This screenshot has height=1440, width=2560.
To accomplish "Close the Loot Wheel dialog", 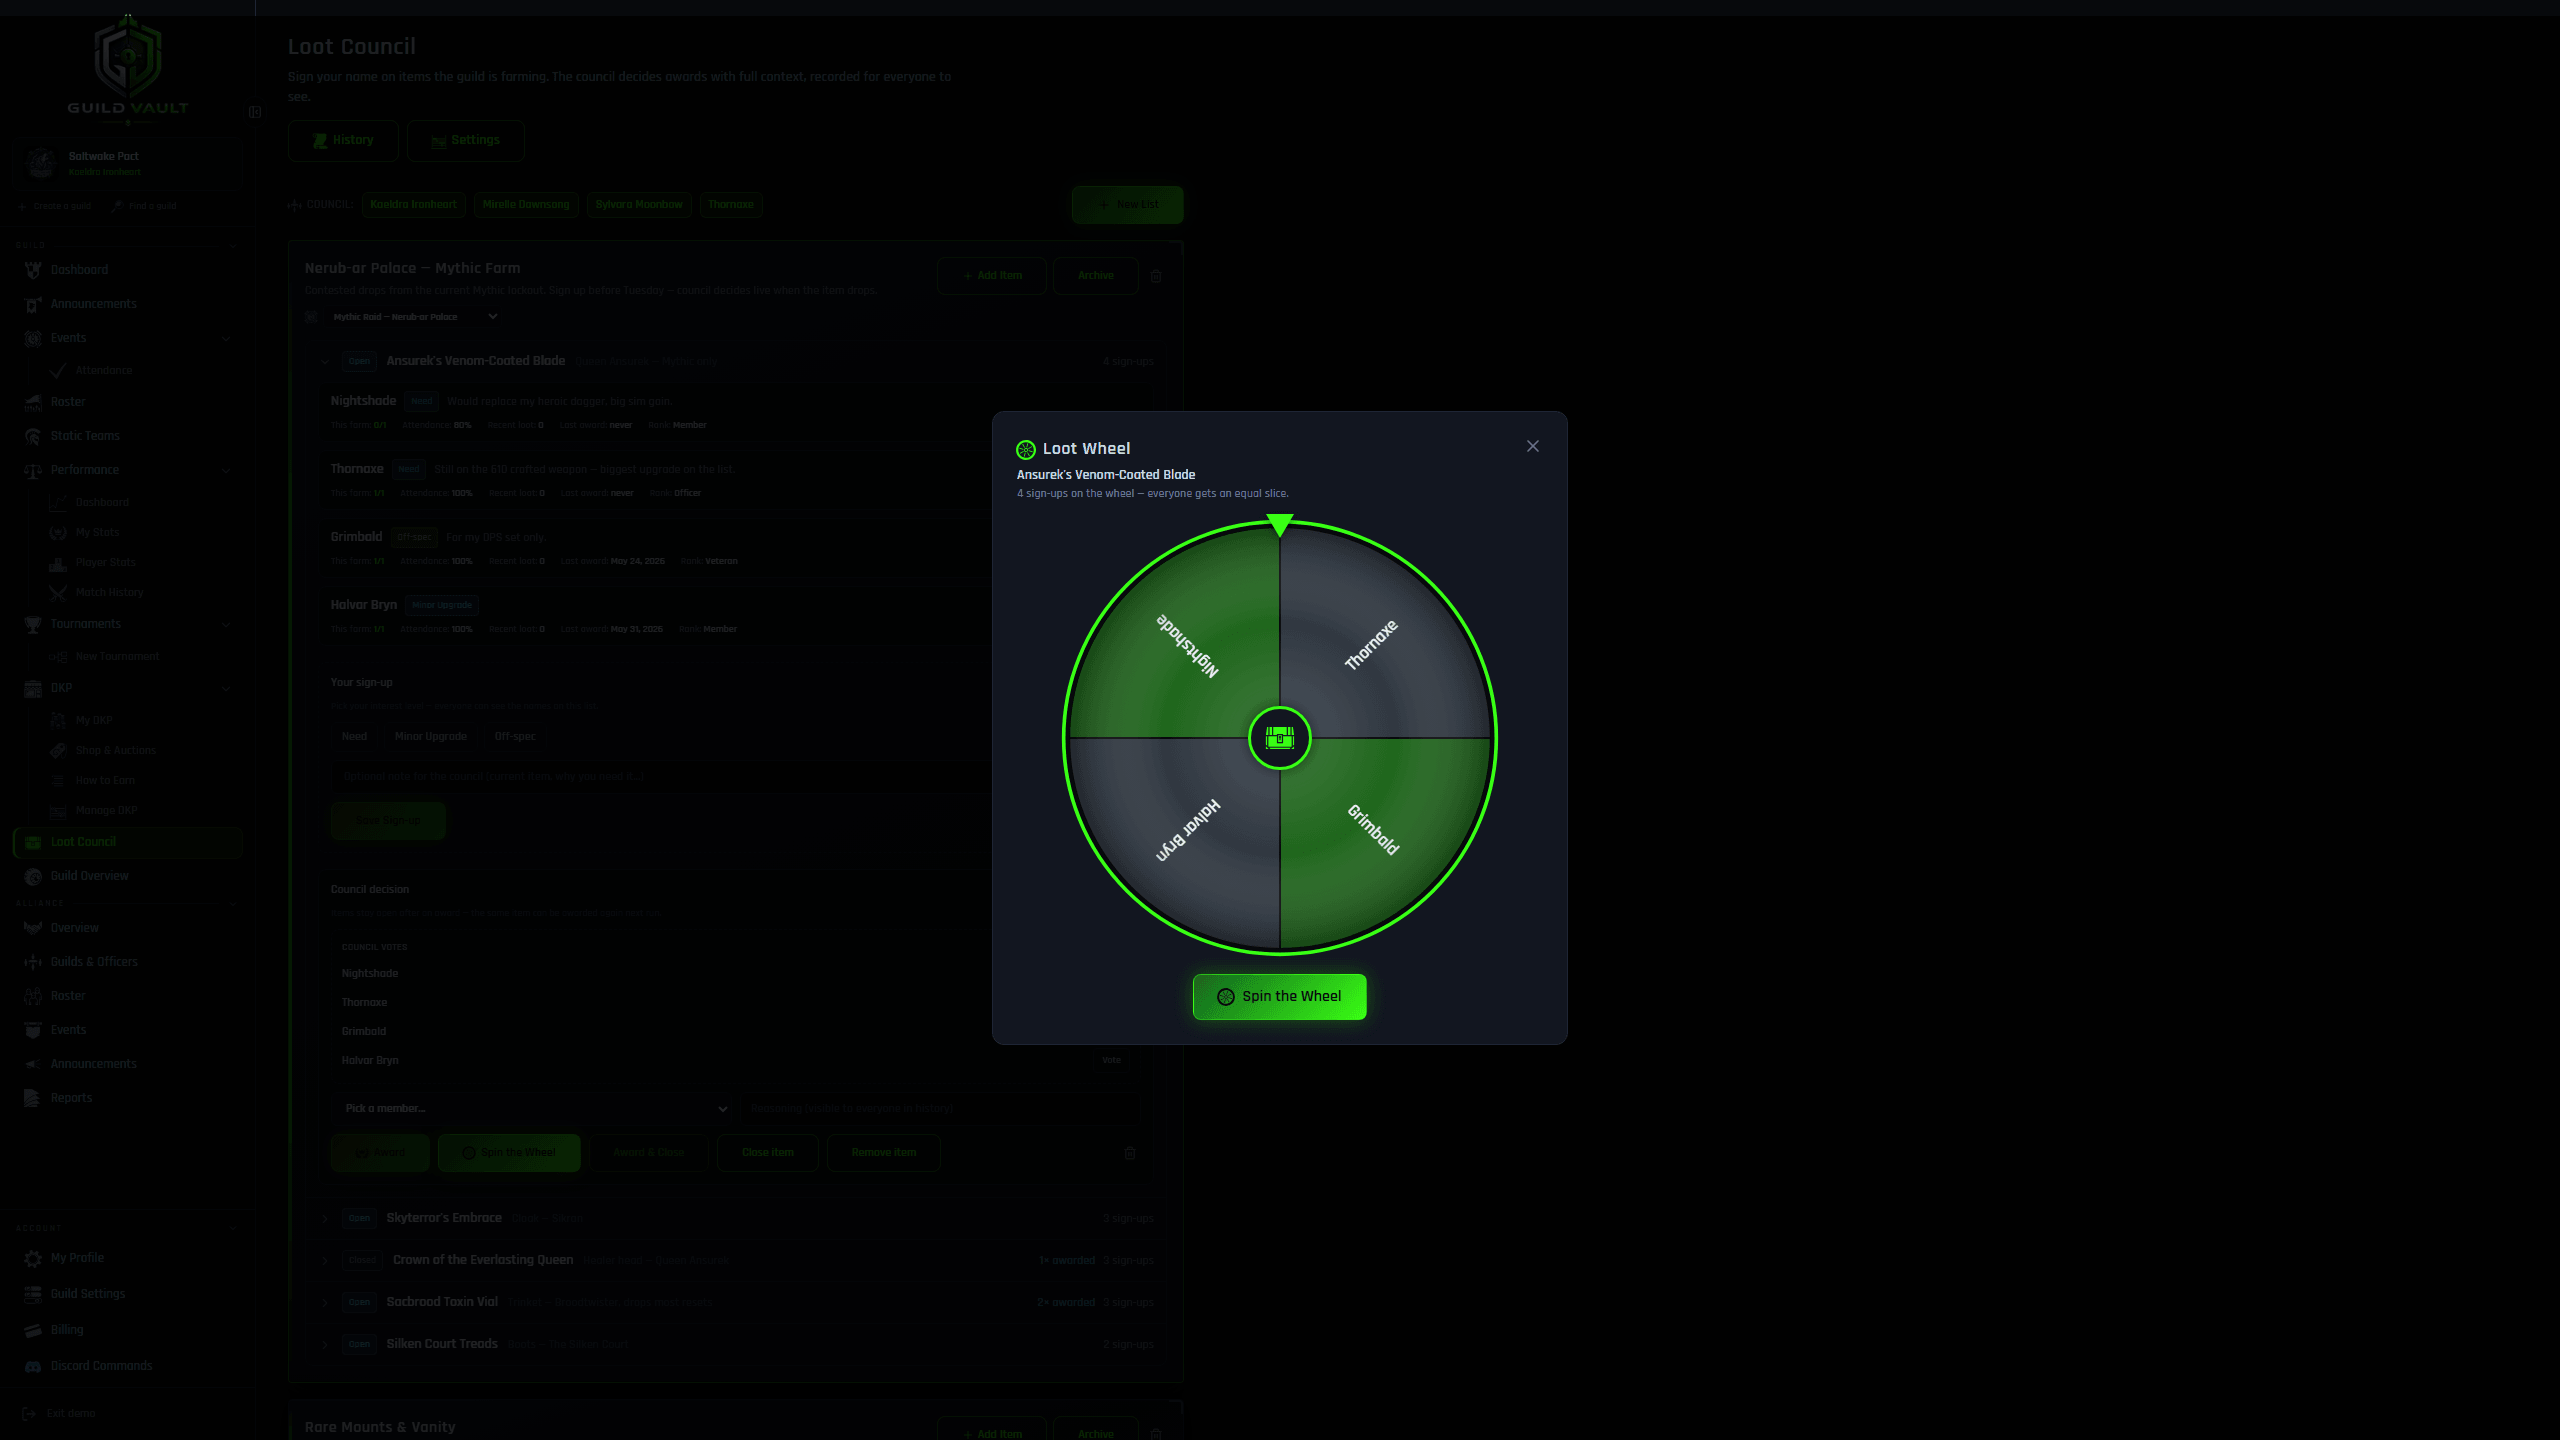I will coord(1533,446).
